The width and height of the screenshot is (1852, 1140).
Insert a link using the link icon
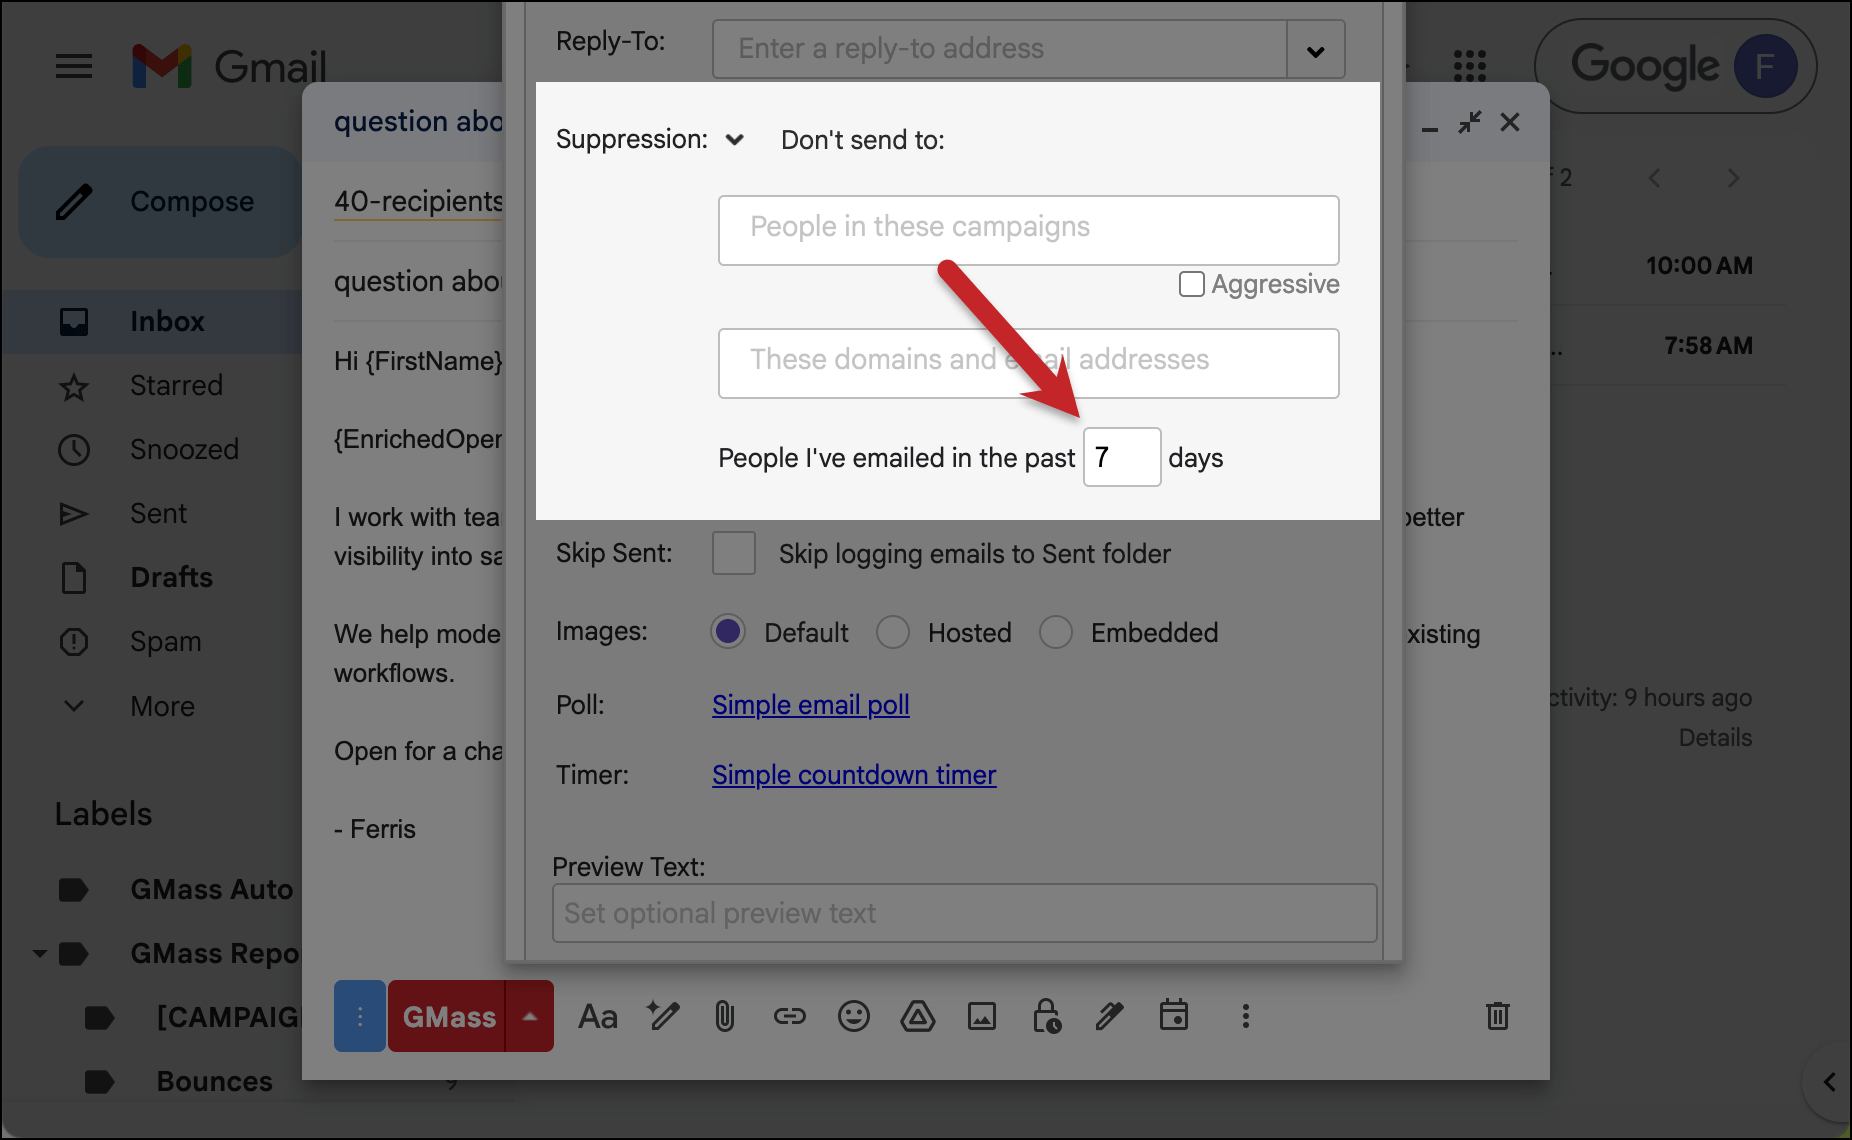(789, 1017)
